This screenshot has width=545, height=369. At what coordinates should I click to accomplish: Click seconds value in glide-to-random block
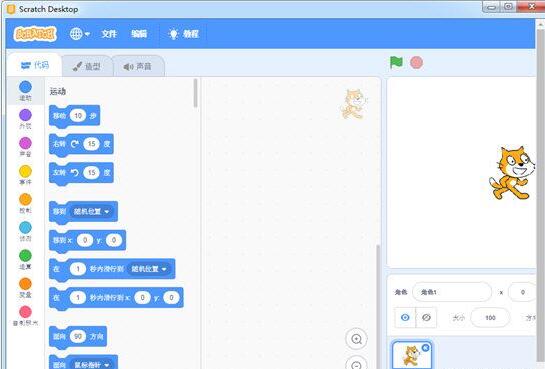(x=78, y=269)
